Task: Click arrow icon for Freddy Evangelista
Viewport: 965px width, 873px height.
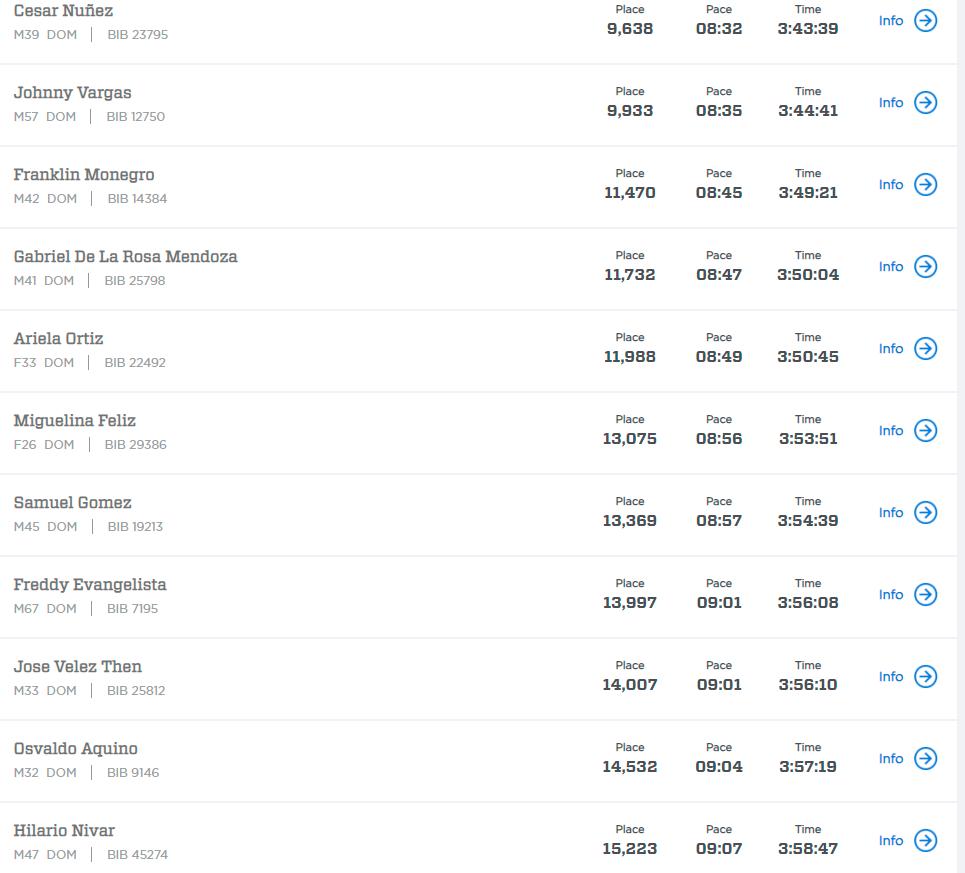Action: coord(926,595)
